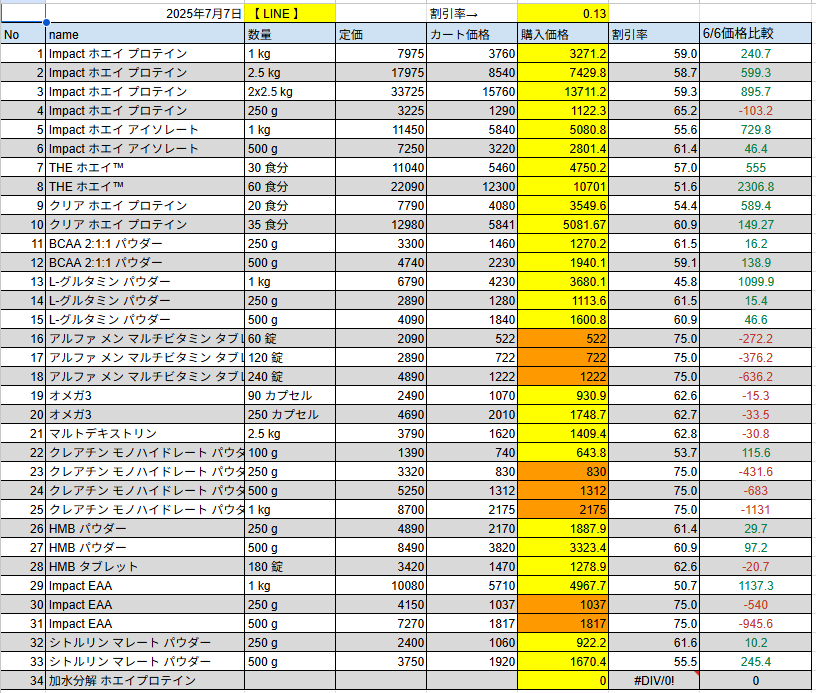
Task: Click purchase price 5081.67
Action: click(x=563, y=225)
